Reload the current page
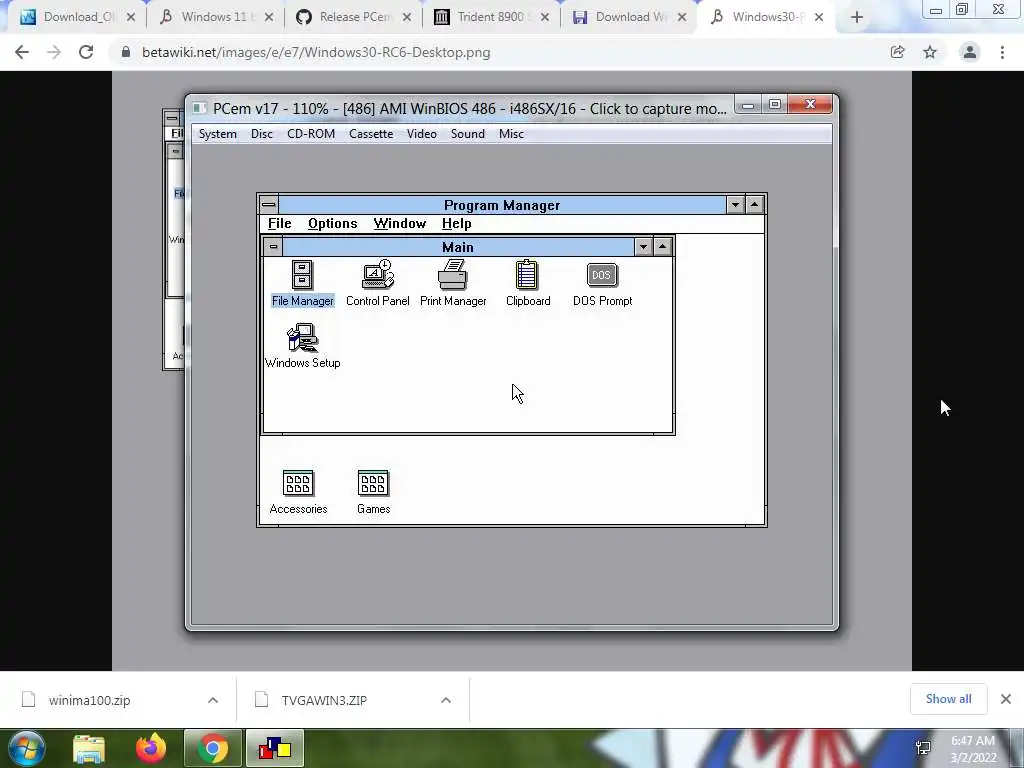1024x768 pixels. coord(86,52)
